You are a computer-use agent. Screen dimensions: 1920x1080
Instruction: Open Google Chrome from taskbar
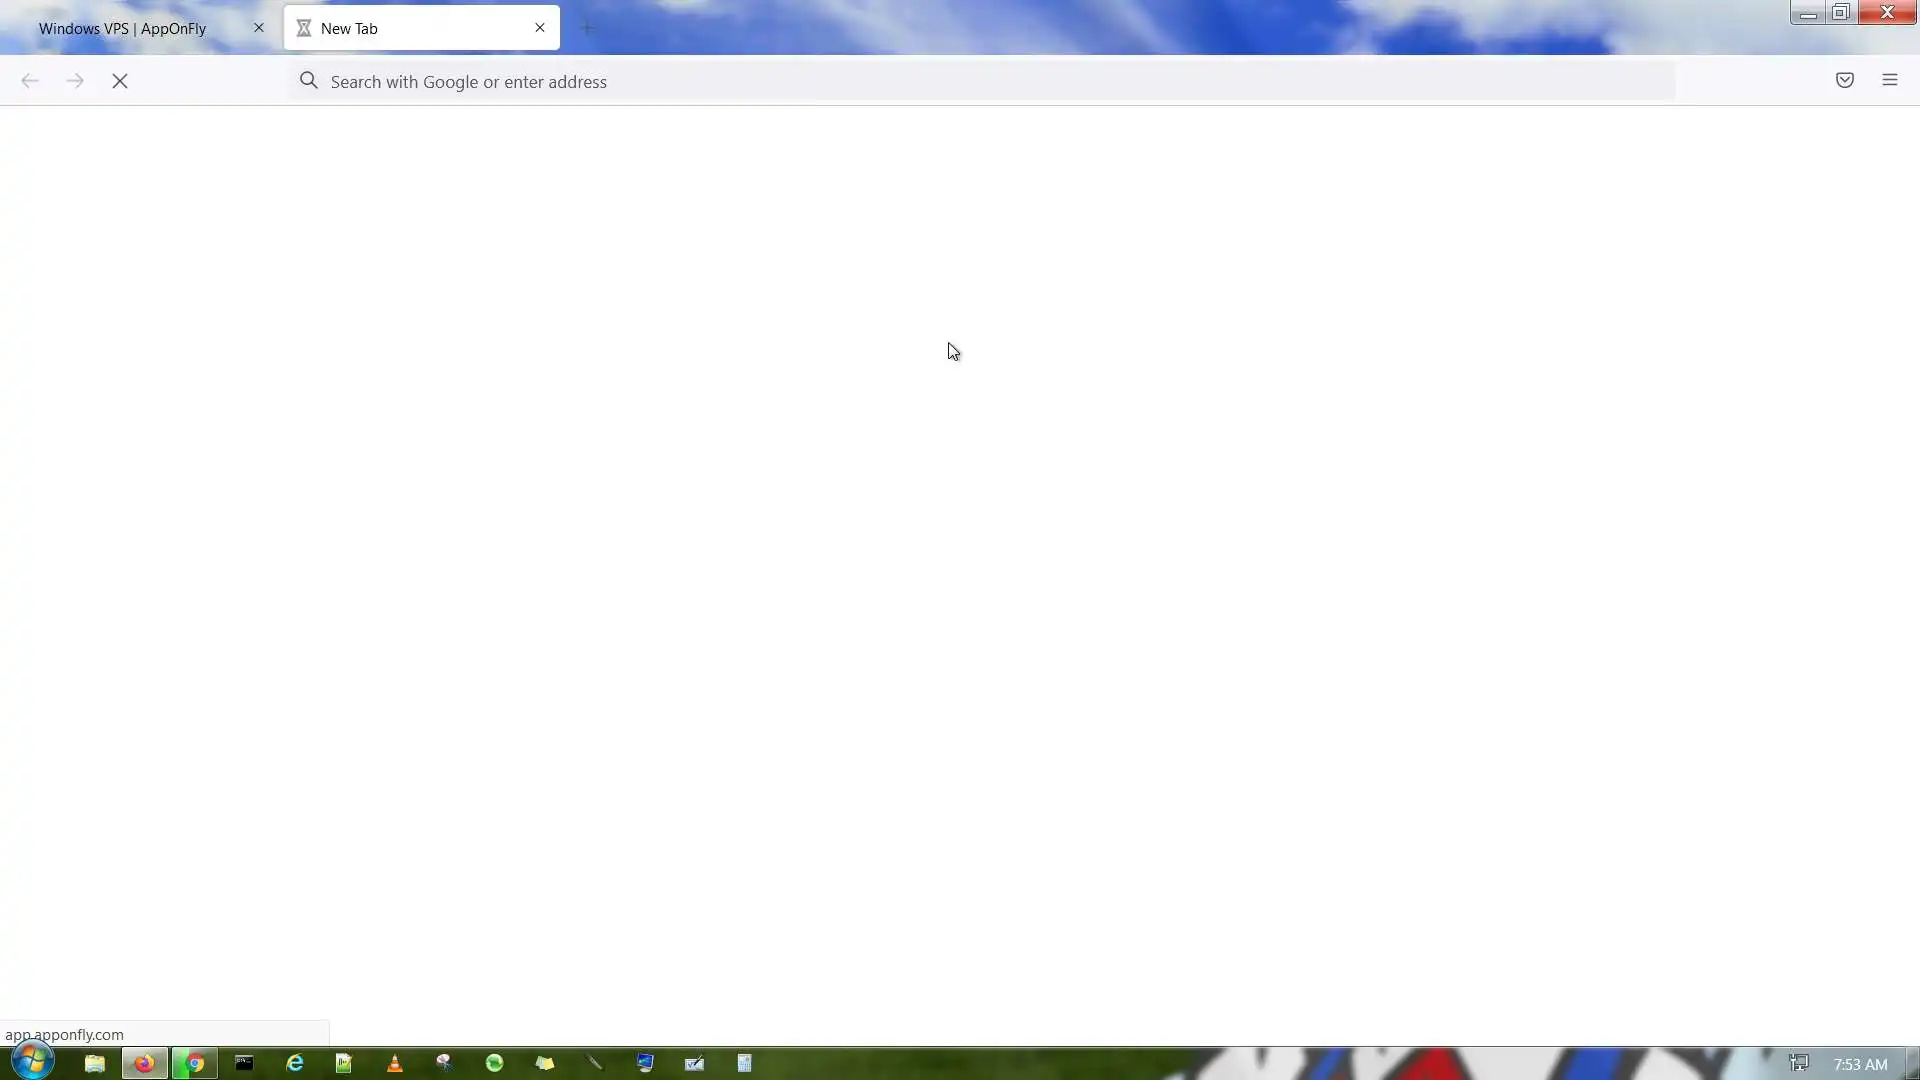tap(195, 1063)
